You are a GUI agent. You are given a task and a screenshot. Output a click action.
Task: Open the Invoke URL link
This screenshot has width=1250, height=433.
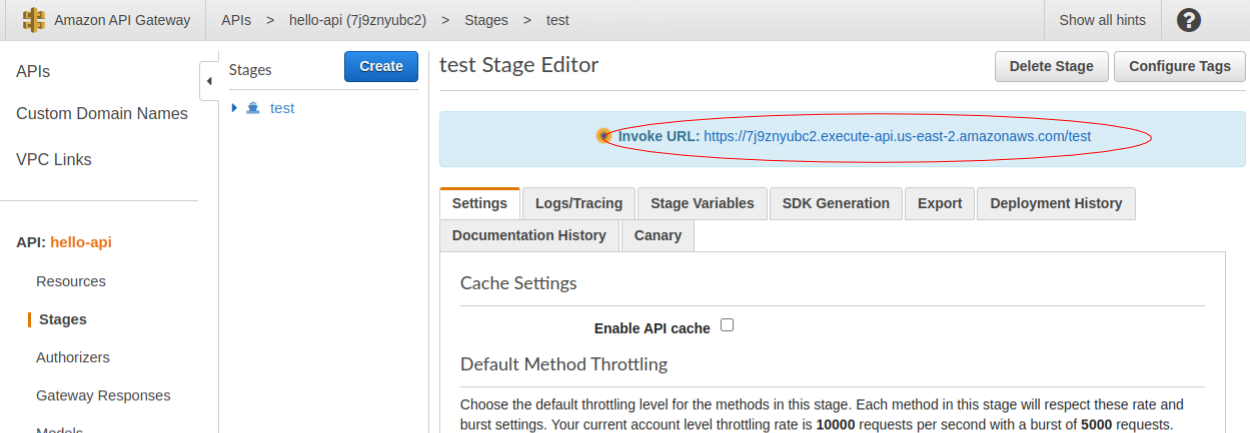(897, 136)
